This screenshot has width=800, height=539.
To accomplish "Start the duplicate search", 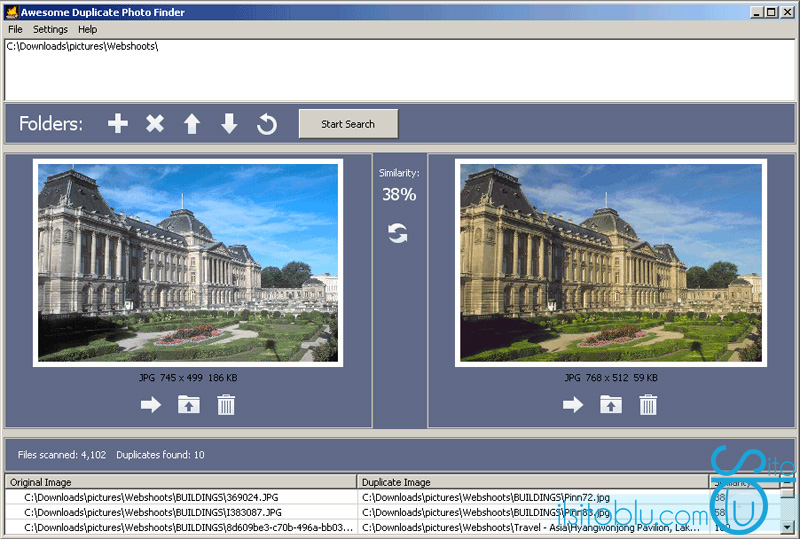I will [x=348, y=124].
